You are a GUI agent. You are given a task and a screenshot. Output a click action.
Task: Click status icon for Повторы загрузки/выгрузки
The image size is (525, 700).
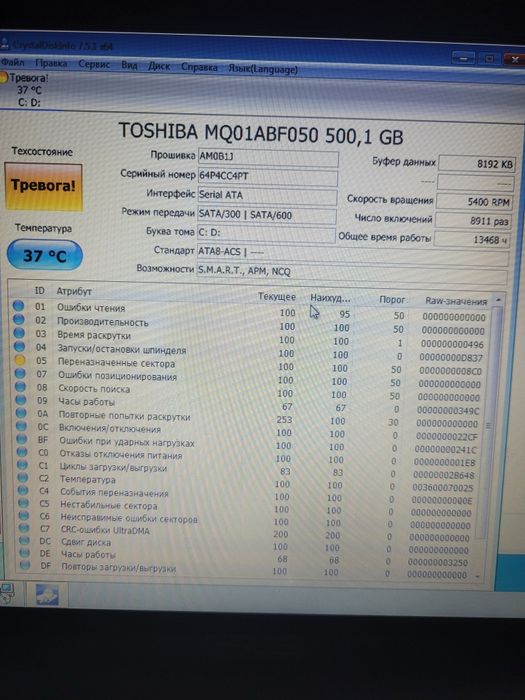point(25,565)
